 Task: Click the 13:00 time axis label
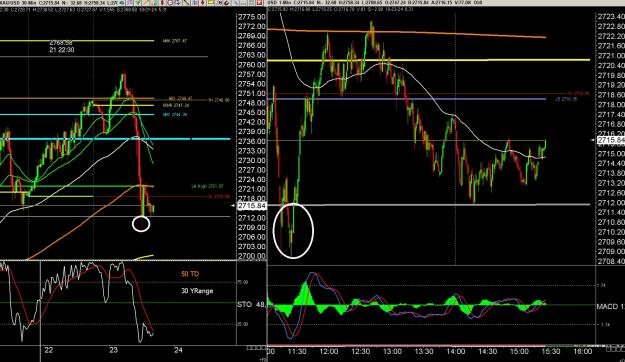pyautogui.click(x=392, y=351)
